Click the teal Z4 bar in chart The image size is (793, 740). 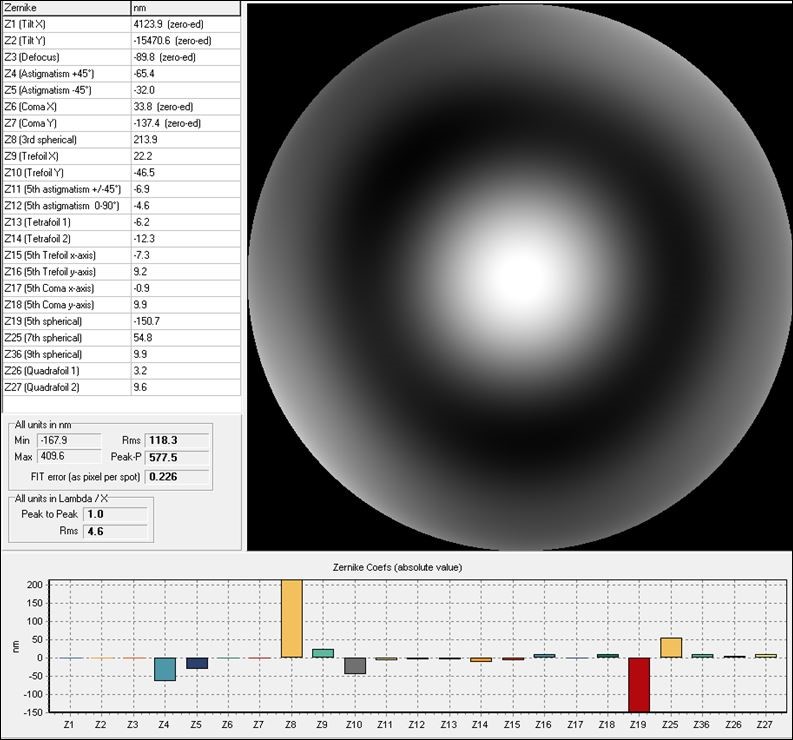pyautogui.click(x=164, y=669)
